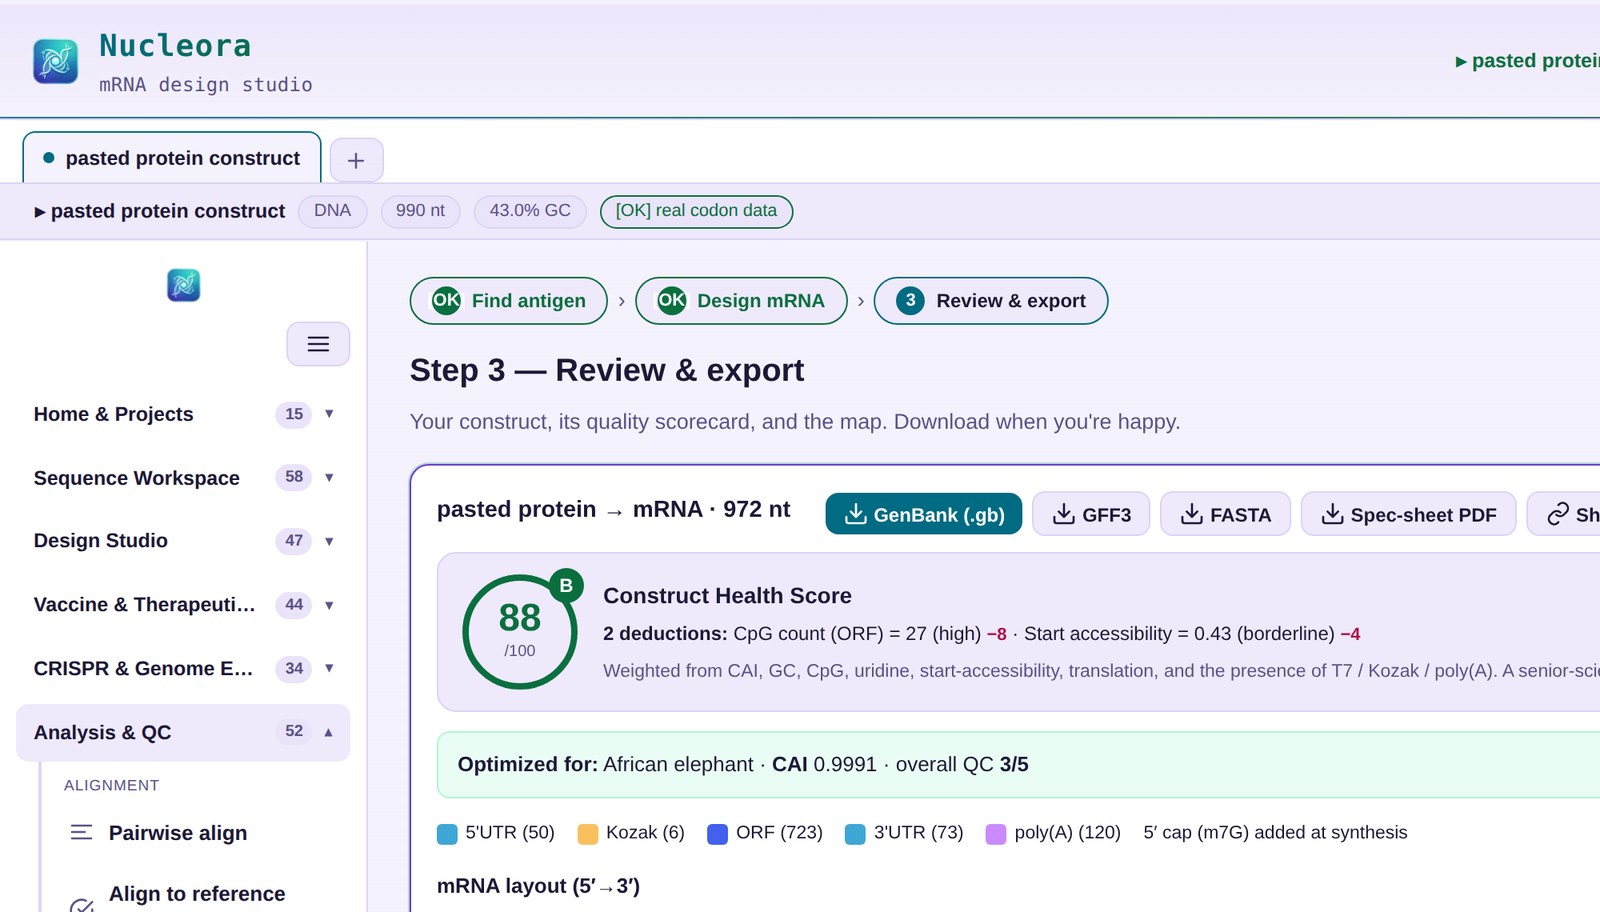Click the Pairwise align icon
1600x912 pixels.
tap(82, 832)
